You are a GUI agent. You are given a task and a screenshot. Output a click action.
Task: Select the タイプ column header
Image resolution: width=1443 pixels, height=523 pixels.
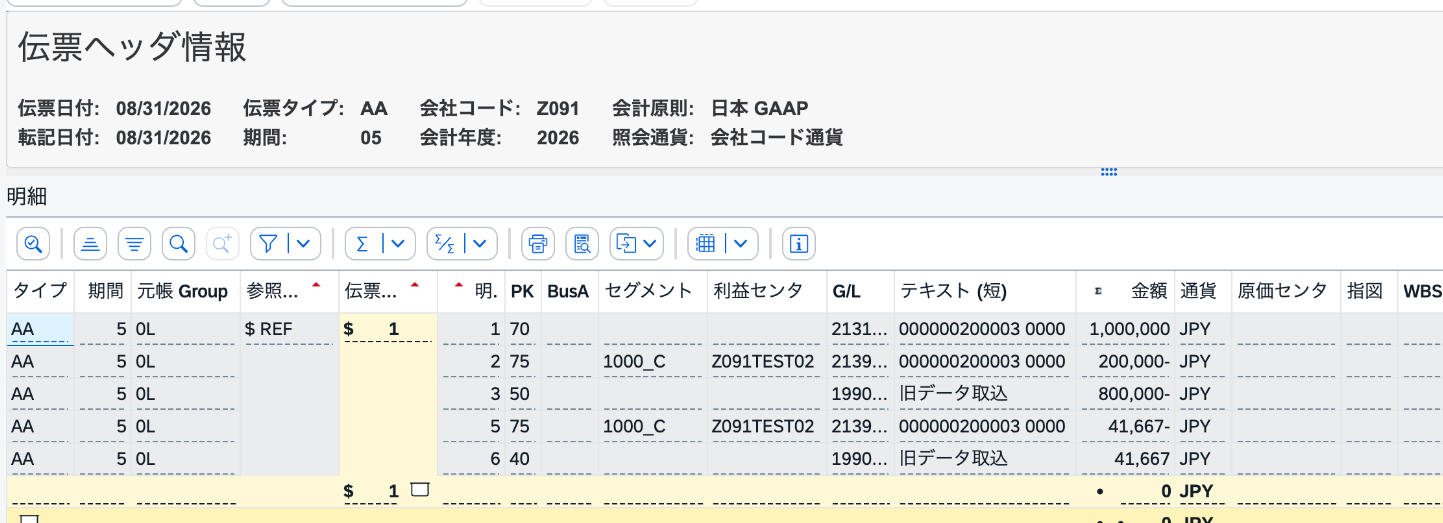pyautogui.click(x=39, y=291)
